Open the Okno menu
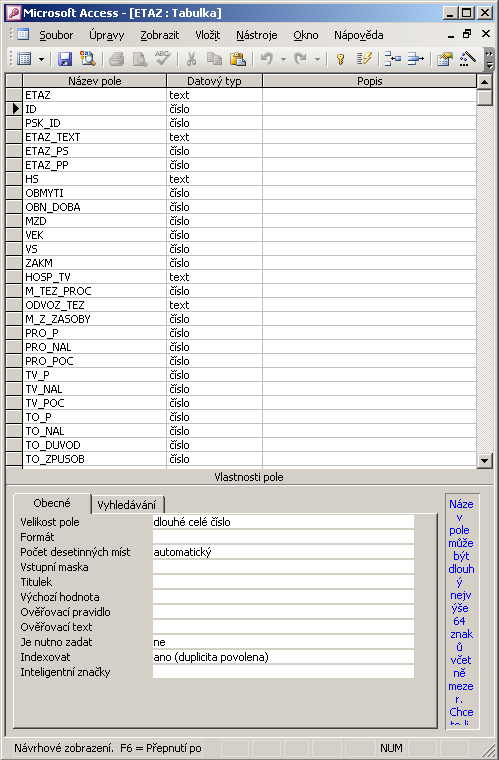Viewport: 499px width, 760px height. pos(306,35)
